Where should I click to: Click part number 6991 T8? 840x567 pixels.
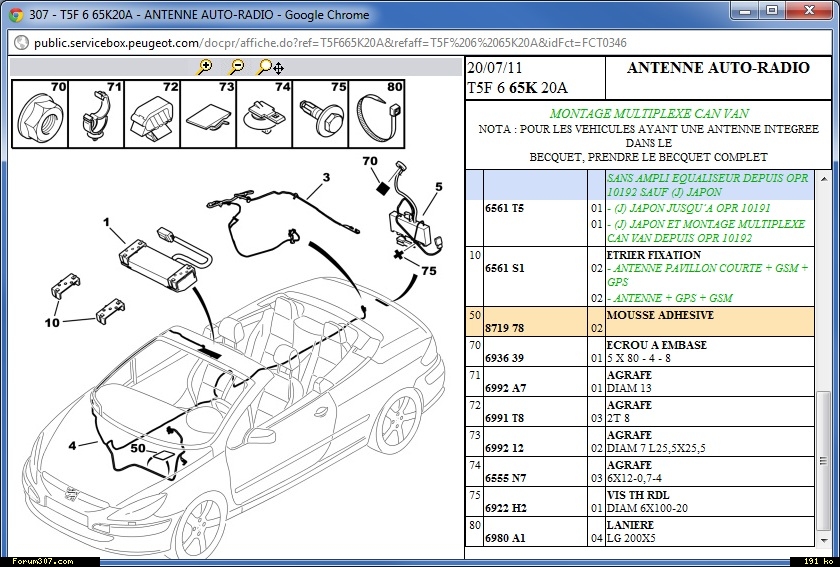click(504, 418)
